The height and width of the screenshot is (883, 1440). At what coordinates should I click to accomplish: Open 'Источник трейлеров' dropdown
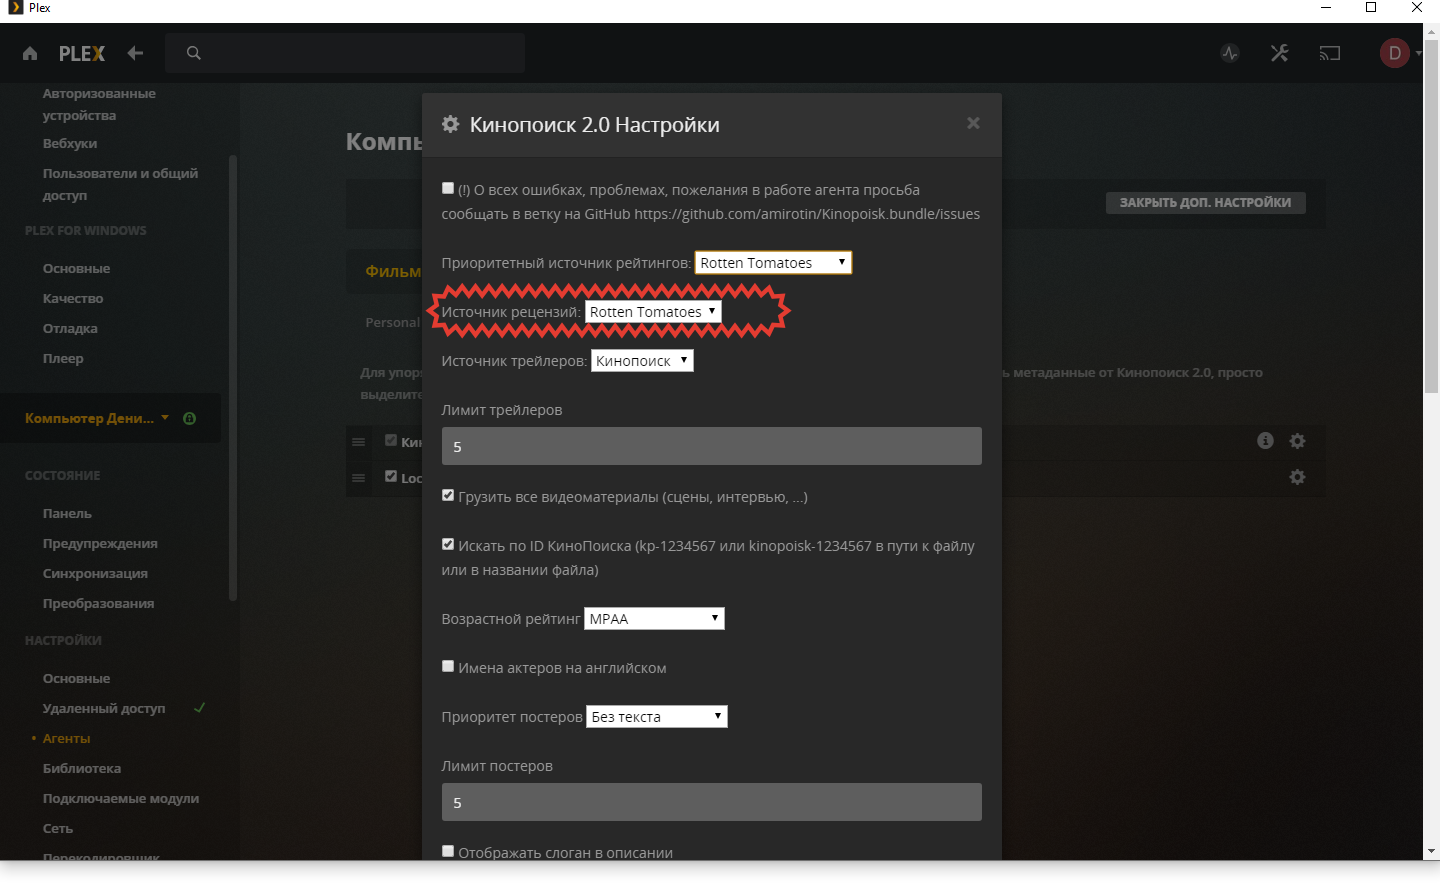[x=642, y=360]
